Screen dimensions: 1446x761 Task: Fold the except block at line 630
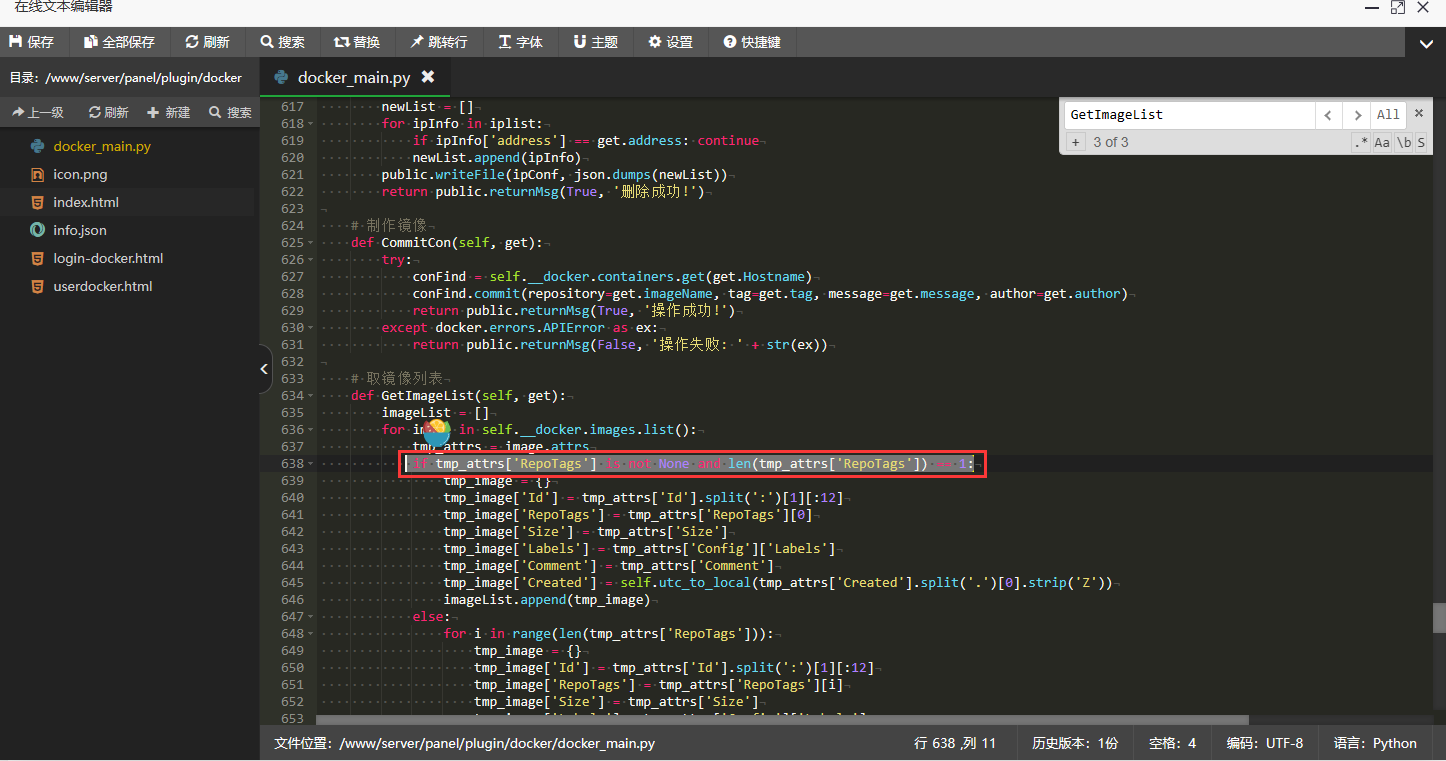tap(310, 328)
